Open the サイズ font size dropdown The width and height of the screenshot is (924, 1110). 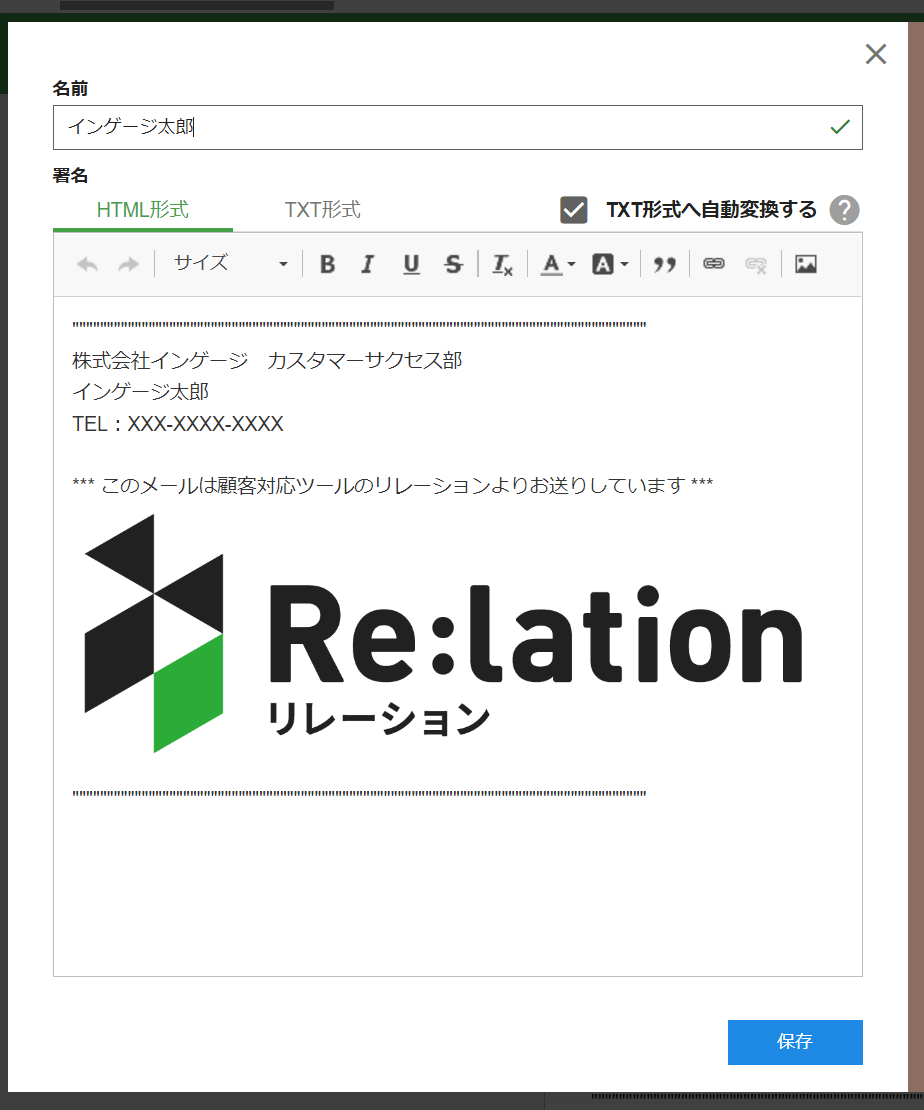point(230,264)
